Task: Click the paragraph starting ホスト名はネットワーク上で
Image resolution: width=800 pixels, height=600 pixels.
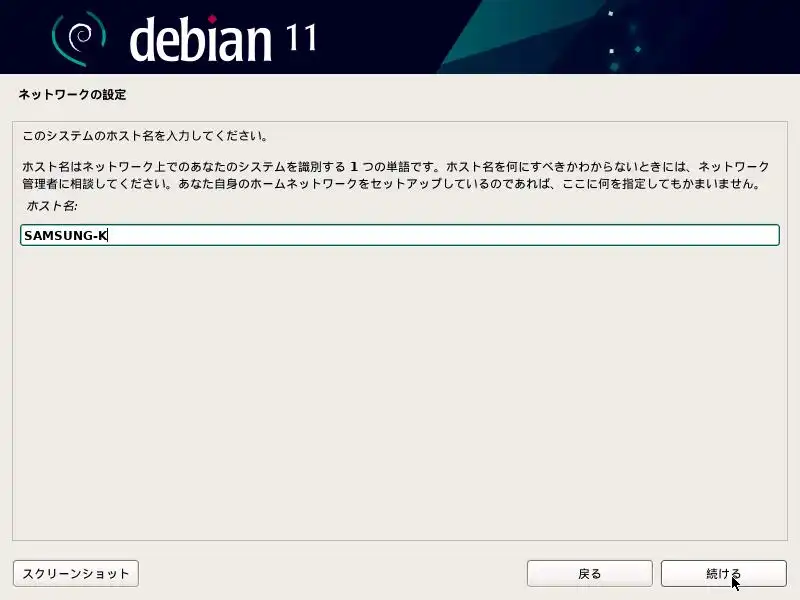Action: [x=395, y=175]
